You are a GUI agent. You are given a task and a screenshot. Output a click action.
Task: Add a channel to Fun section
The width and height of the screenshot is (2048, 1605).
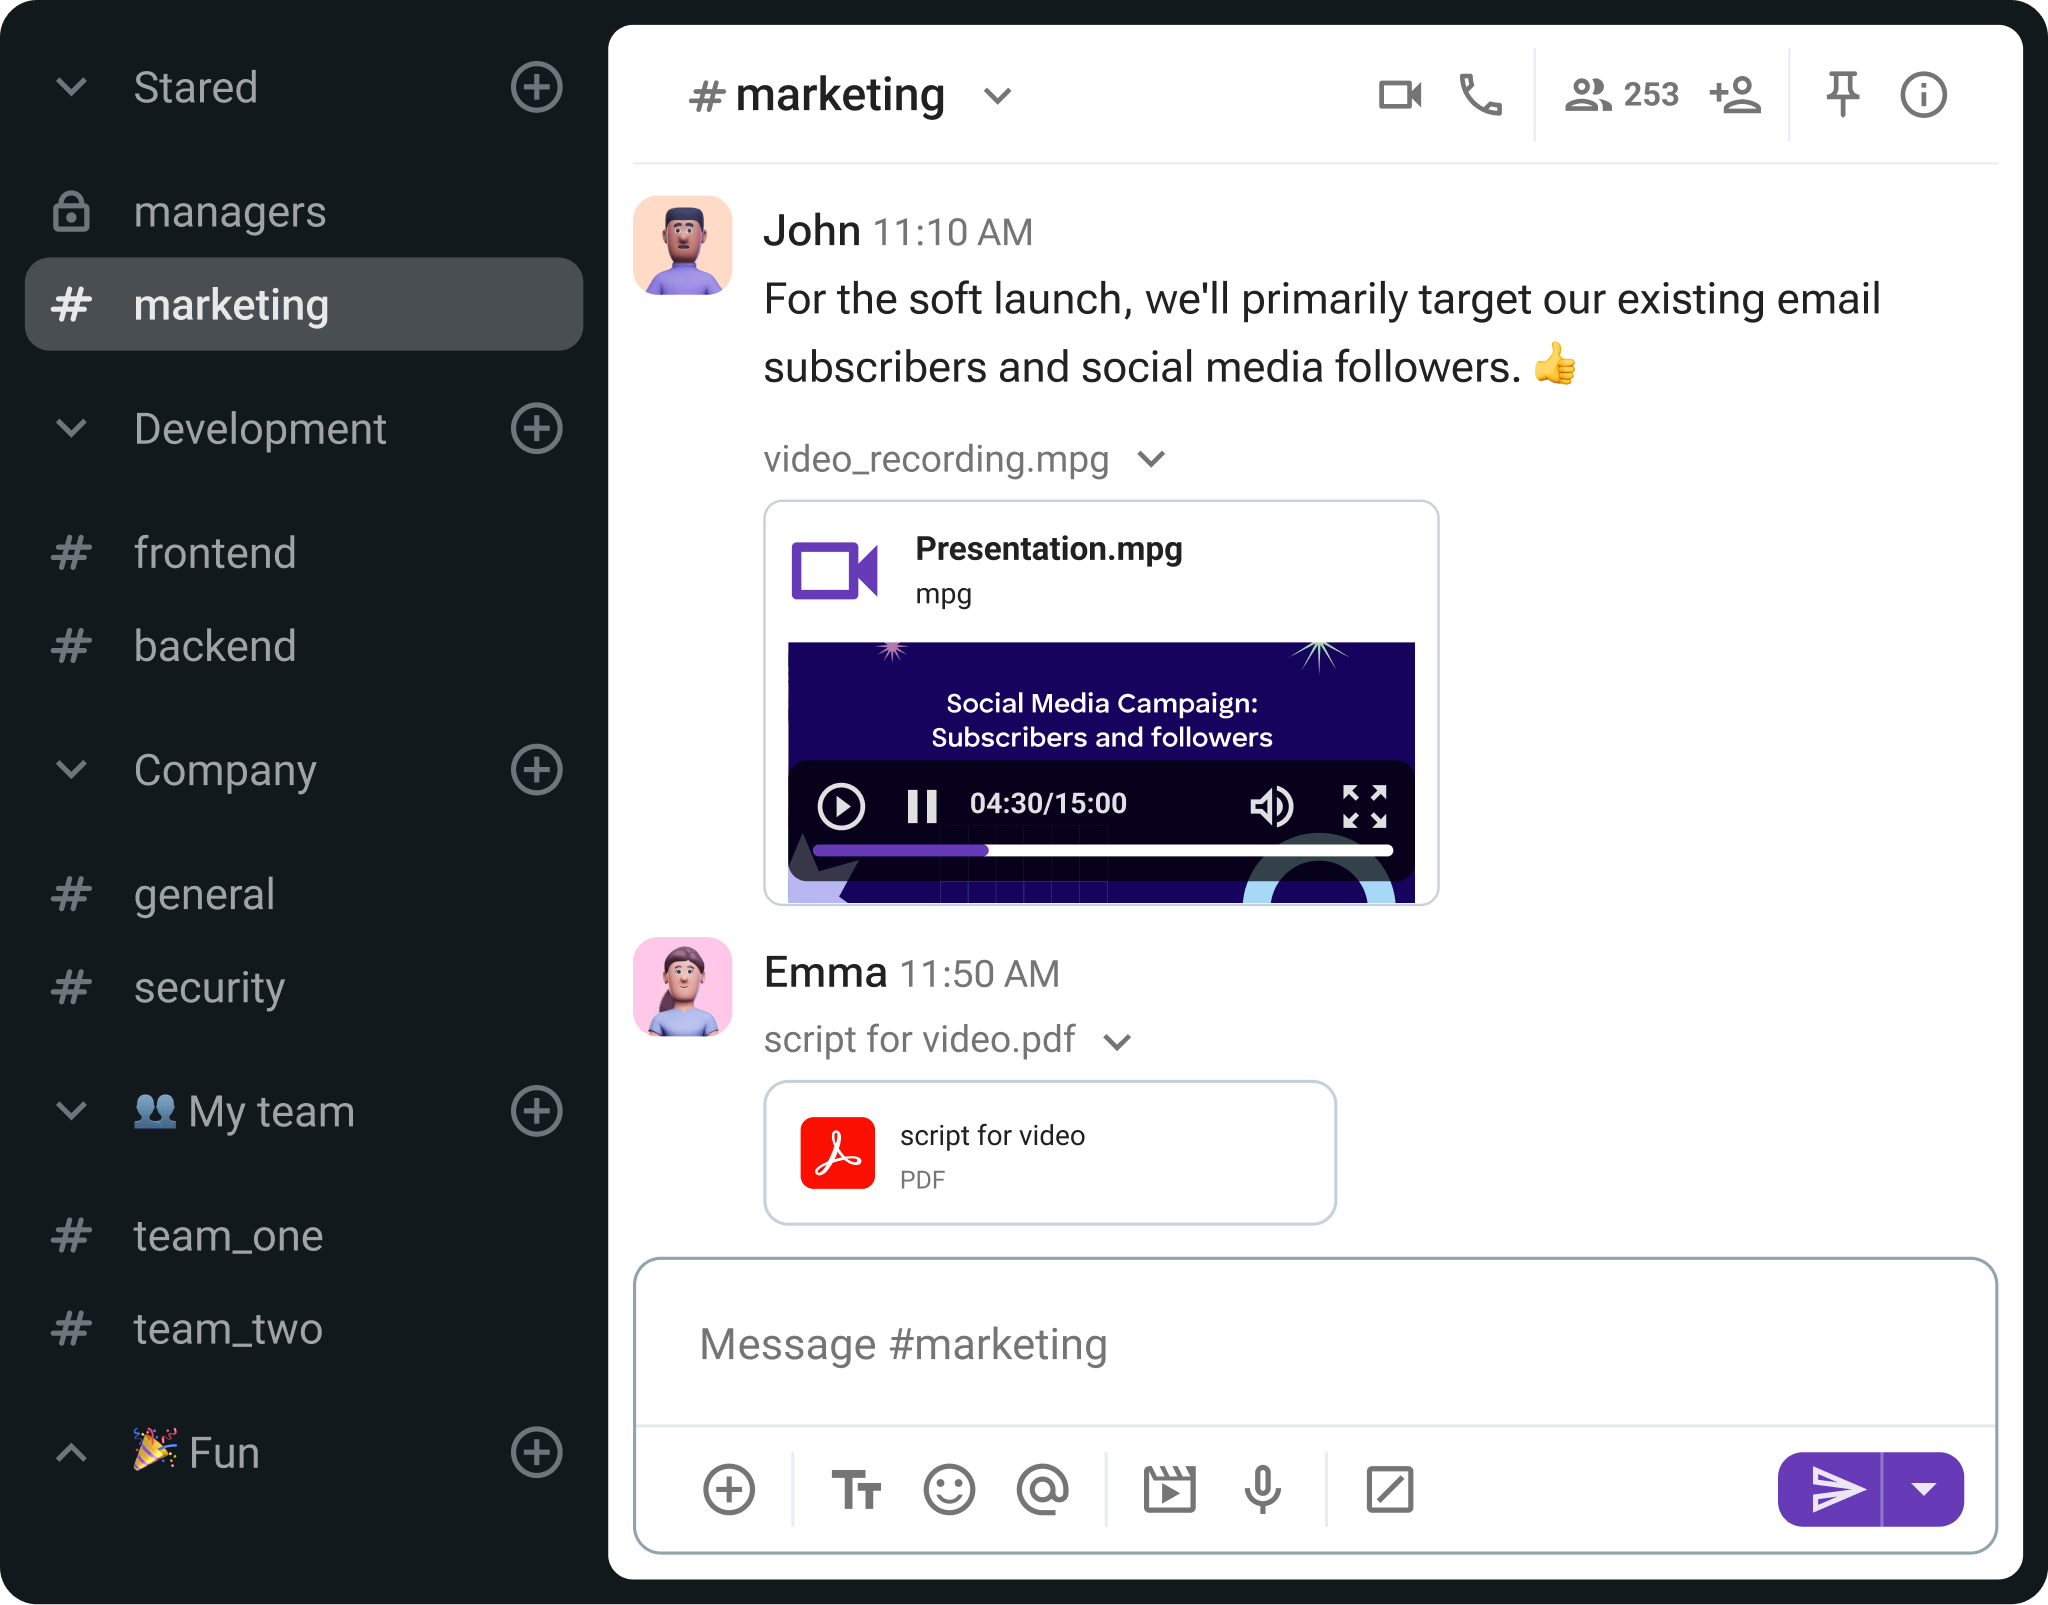point(537,1452)
